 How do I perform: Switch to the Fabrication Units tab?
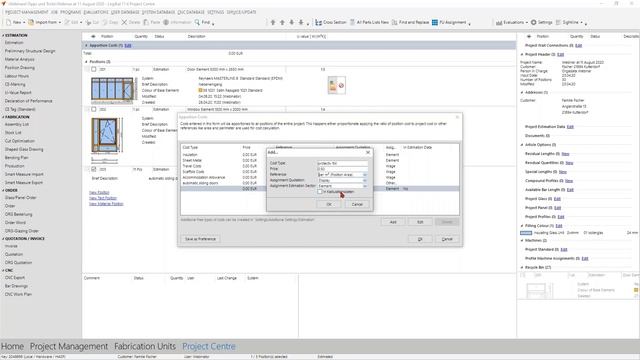(x=145, y=346)
